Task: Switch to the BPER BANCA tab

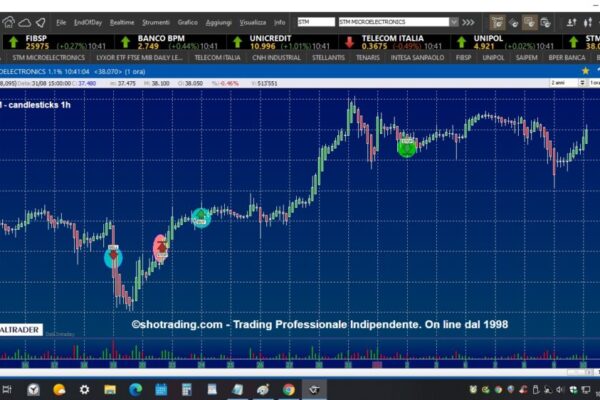Action: click(567, 57)
